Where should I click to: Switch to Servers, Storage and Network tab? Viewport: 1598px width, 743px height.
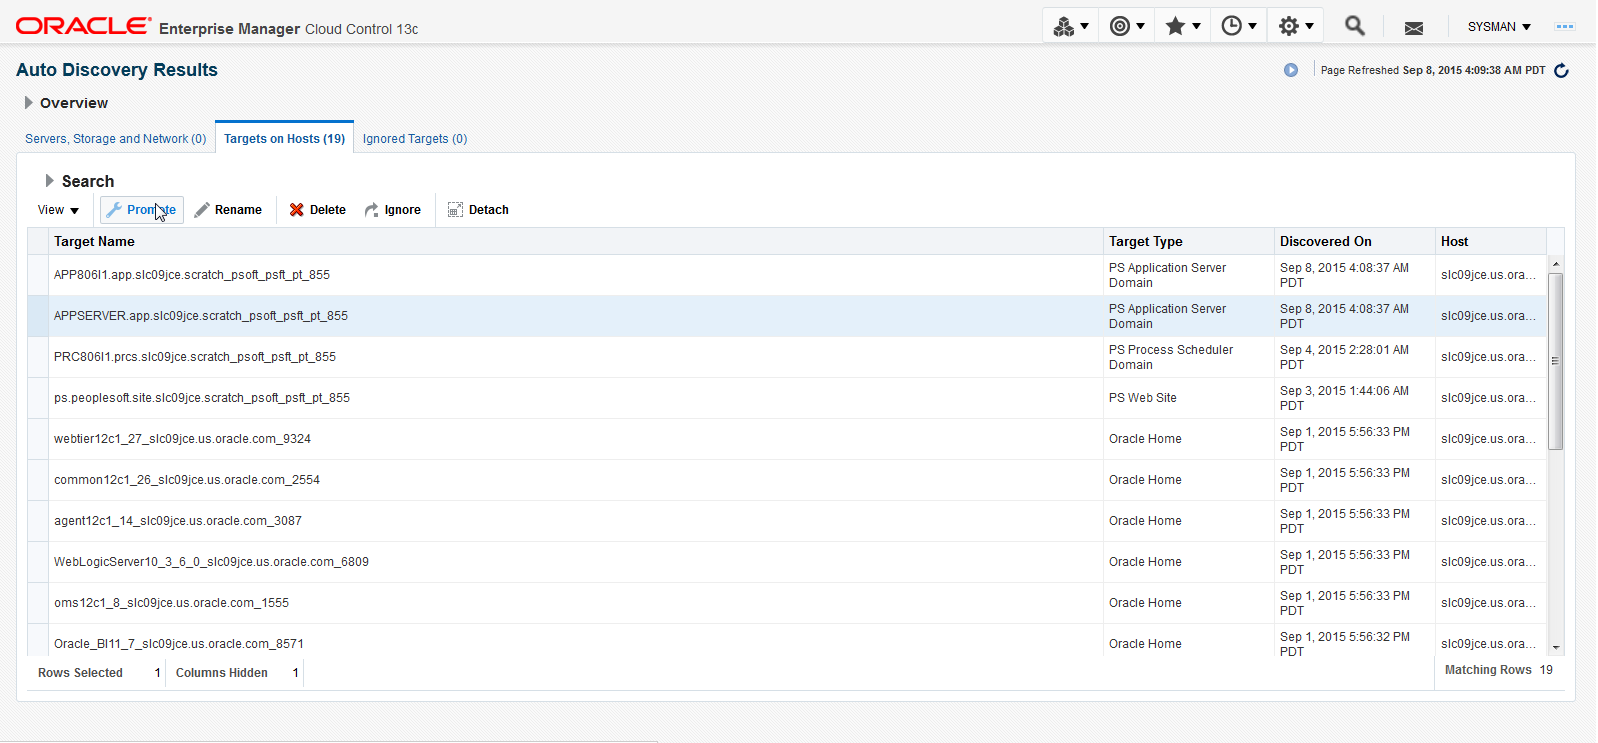115,139
